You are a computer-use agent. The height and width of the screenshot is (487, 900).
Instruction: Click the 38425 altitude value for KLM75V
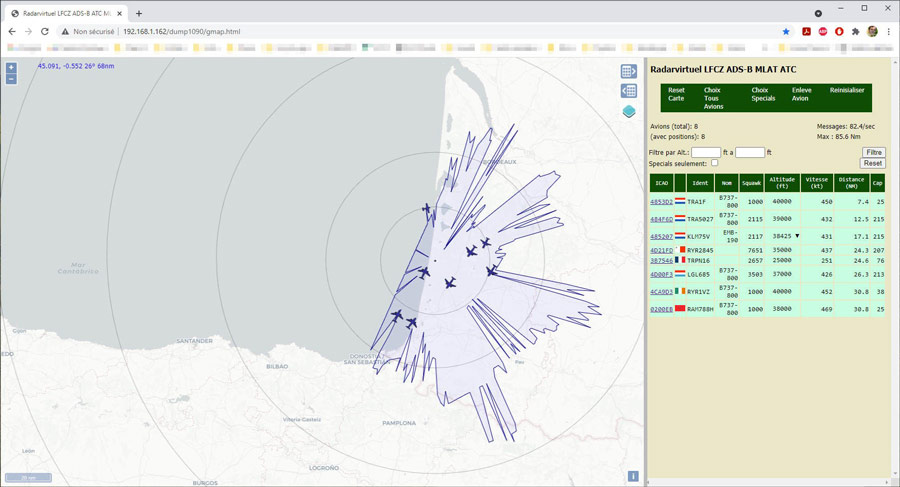tap(782, 236)
